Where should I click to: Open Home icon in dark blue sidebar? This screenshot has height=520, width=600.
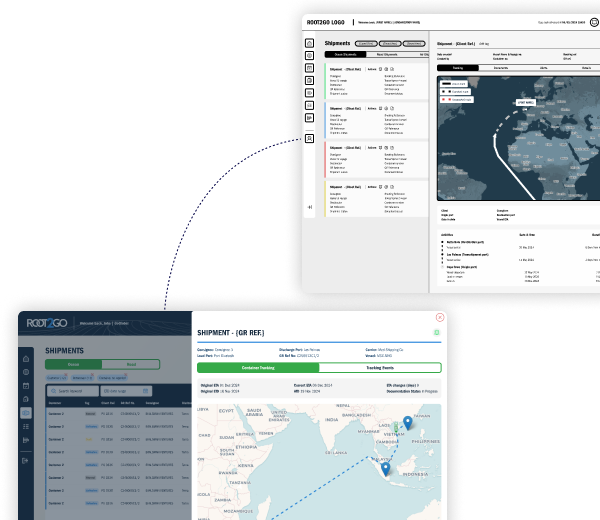(x=26, y=359)
